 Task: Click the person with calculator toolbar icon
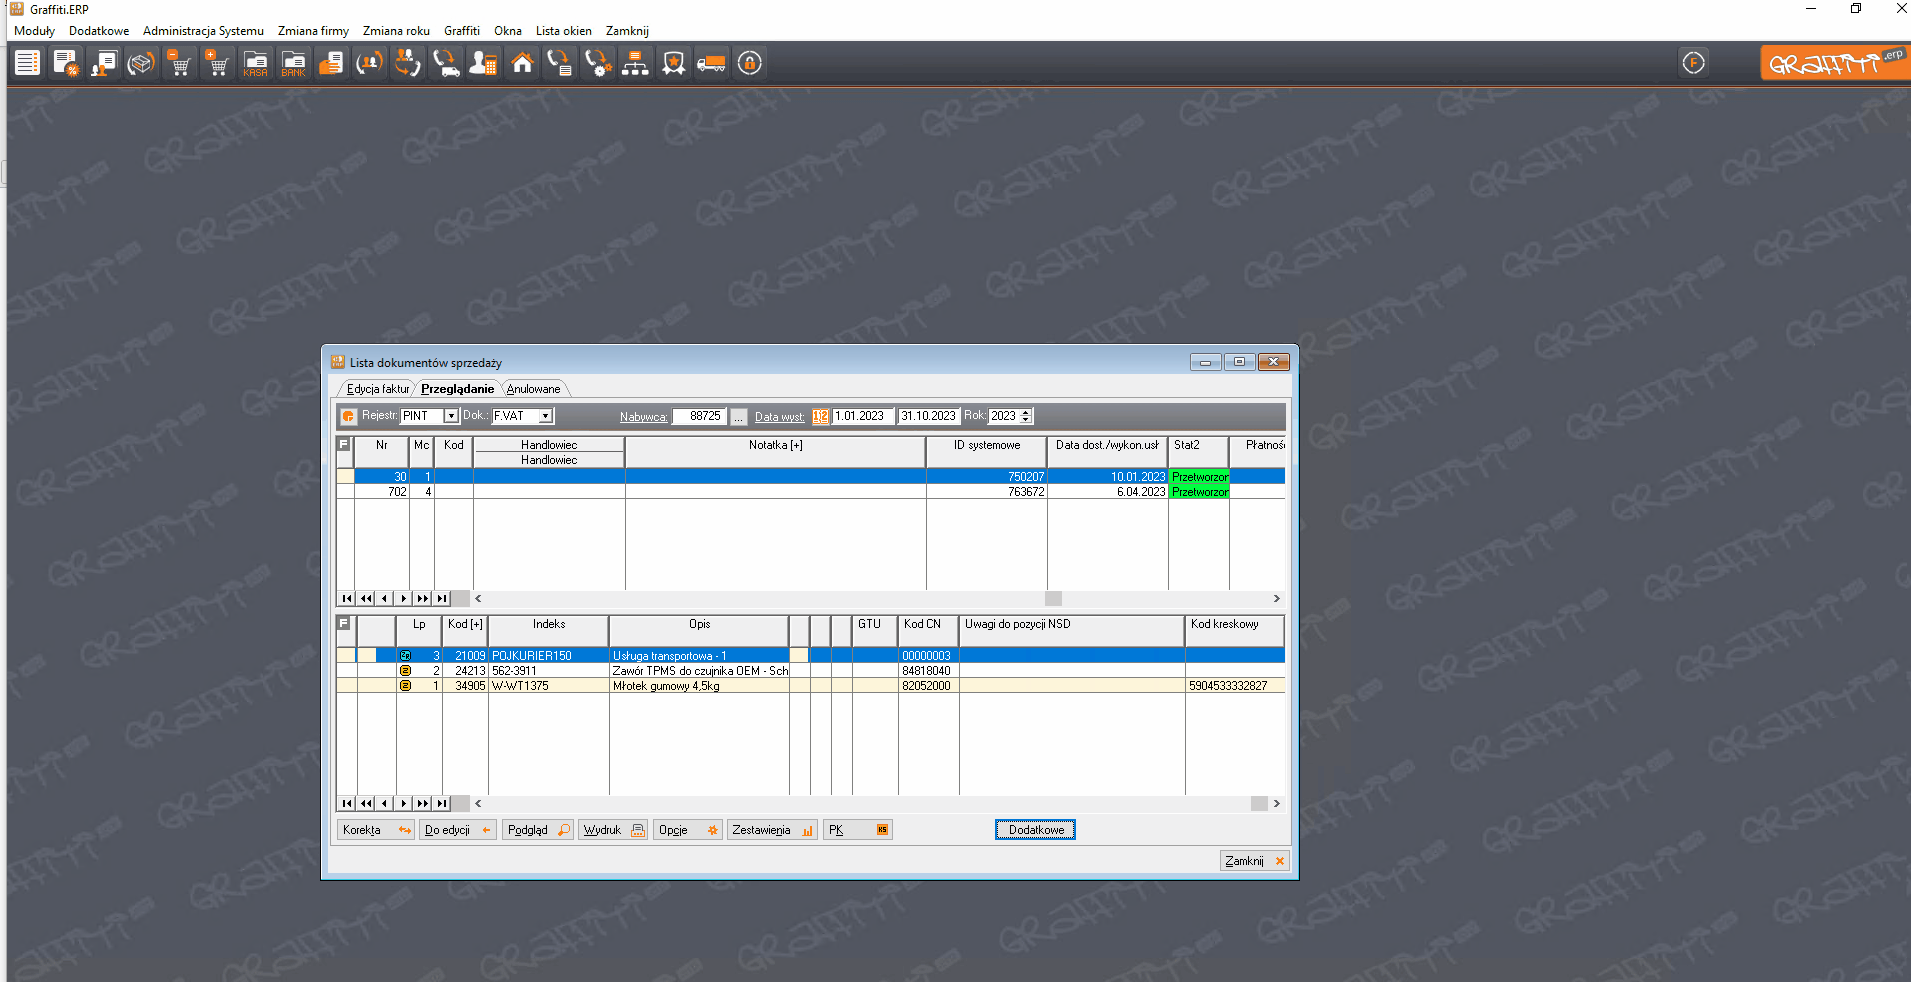[x=484, y=64]
